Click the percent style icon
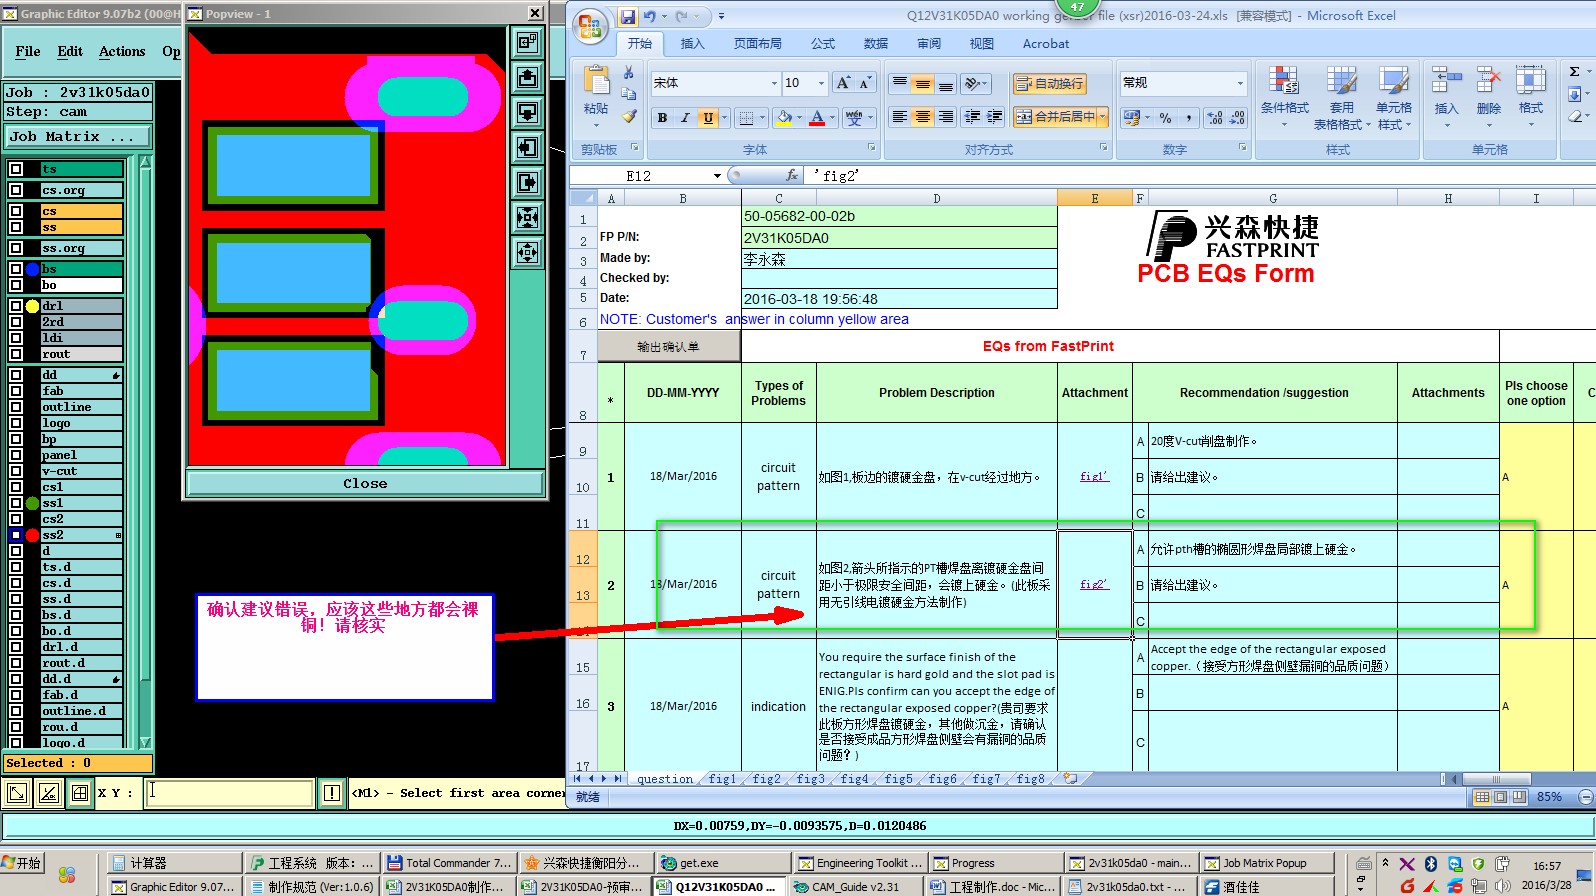The image size is (1596, 896). point(1166,117)
